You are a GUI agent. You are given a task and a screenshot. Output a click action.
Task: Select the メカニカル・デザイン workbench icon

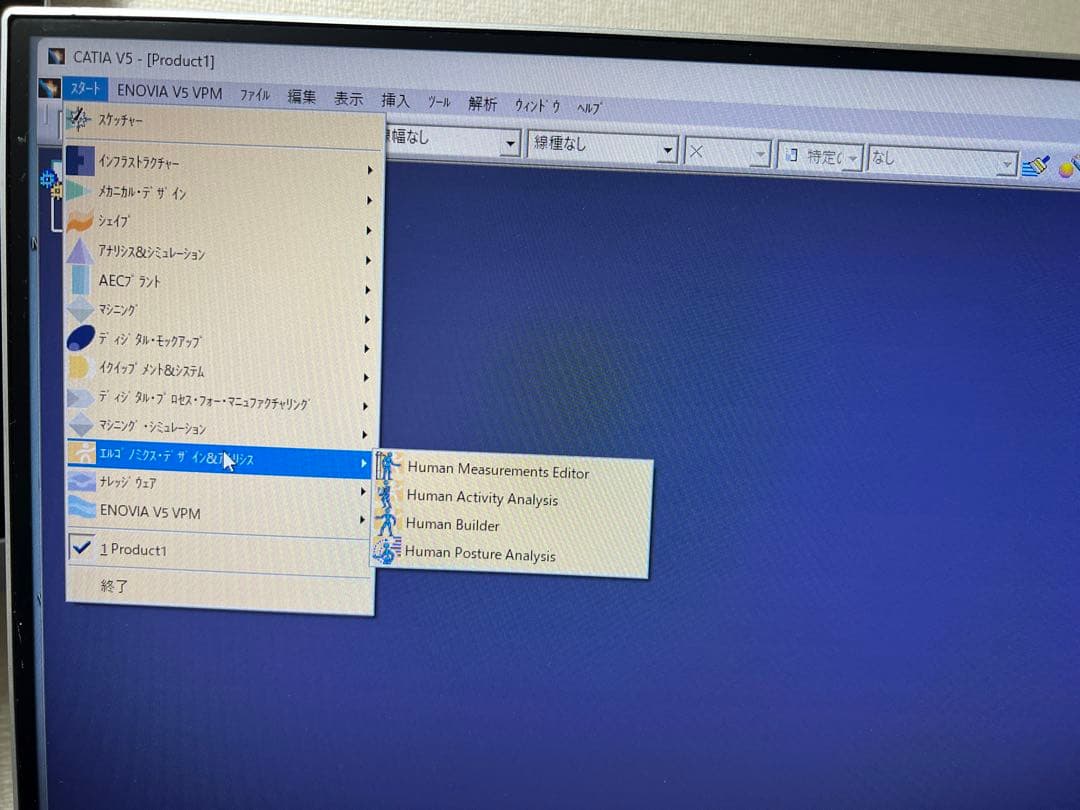click(x=79, y=190)
